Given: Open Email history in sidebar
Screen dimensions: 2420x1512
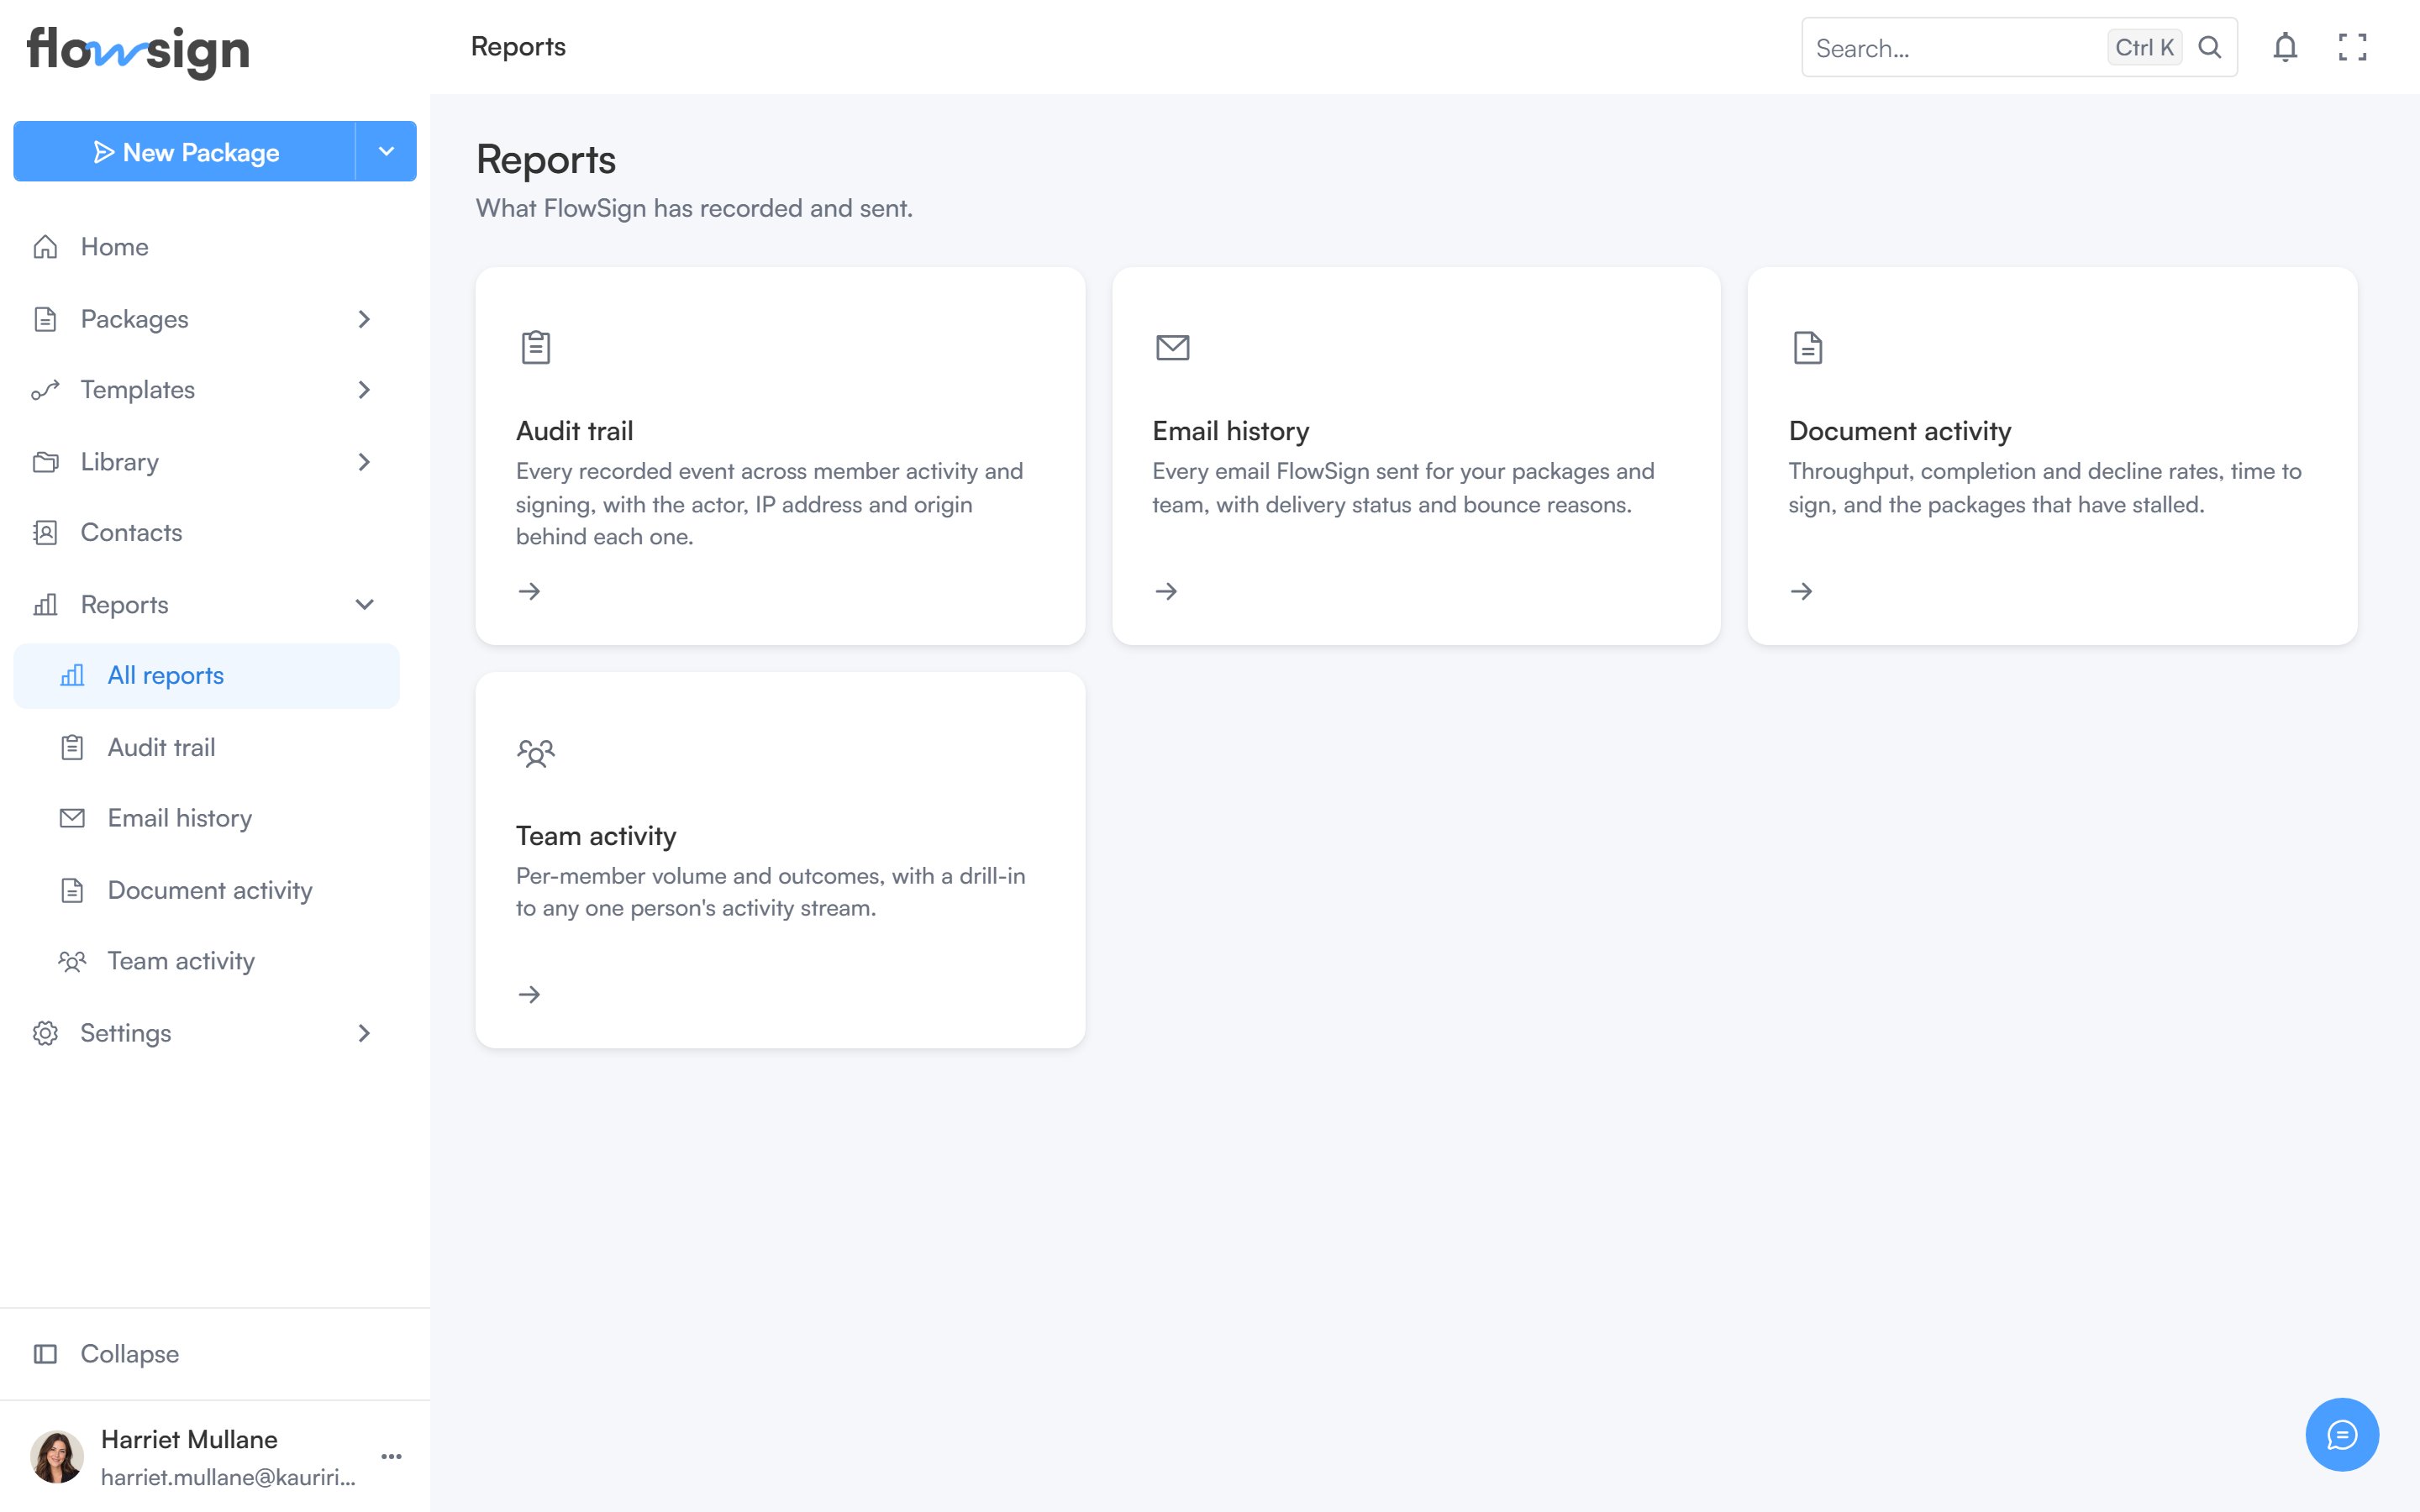Looking at the screenshot, I should (x=207, y=818).
